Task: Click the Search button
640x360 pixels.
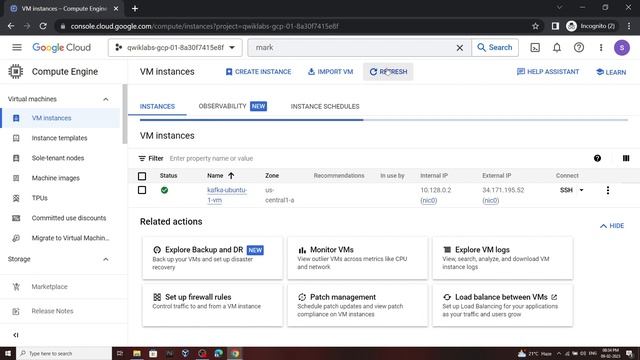Action: tap(495, 47)
